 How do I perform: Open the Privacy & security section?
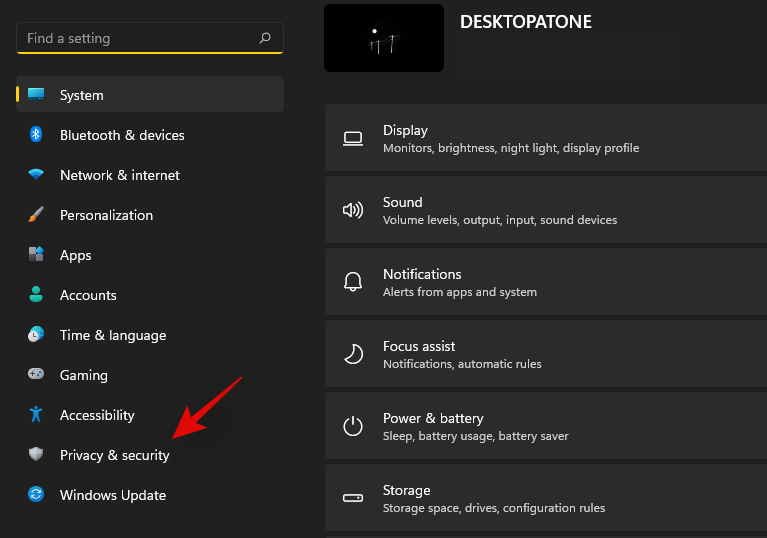(114, 455)
